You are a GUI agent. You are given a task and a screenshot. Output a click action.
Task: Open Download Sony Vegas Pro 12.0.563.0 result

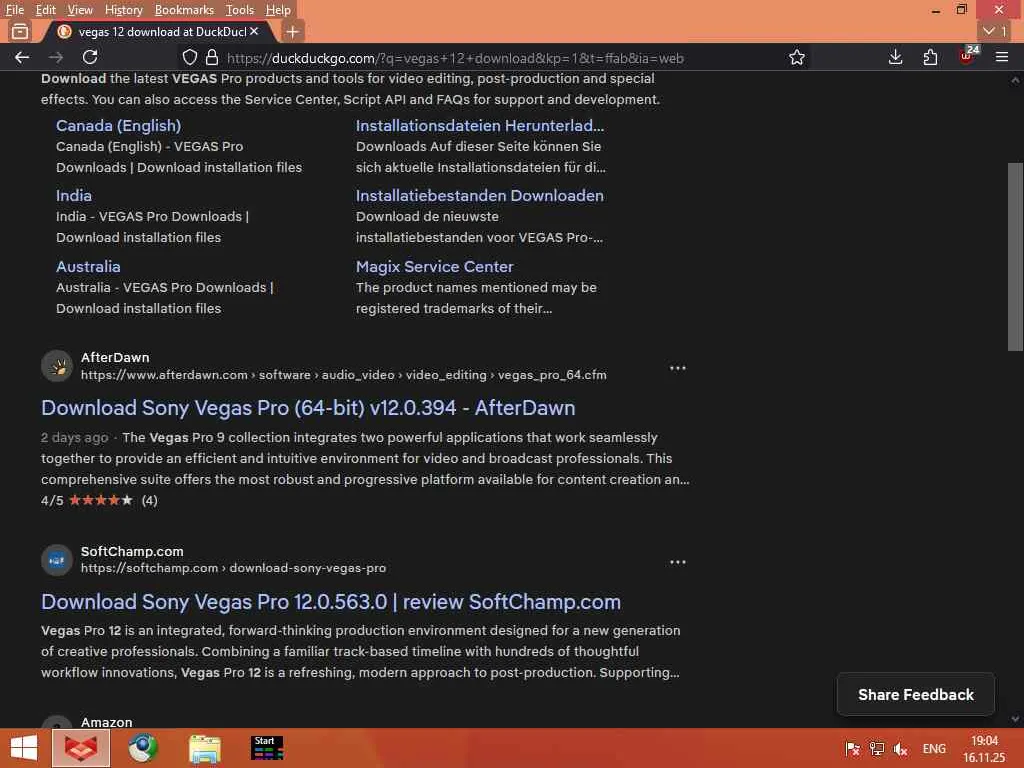(x=330, y=601)
